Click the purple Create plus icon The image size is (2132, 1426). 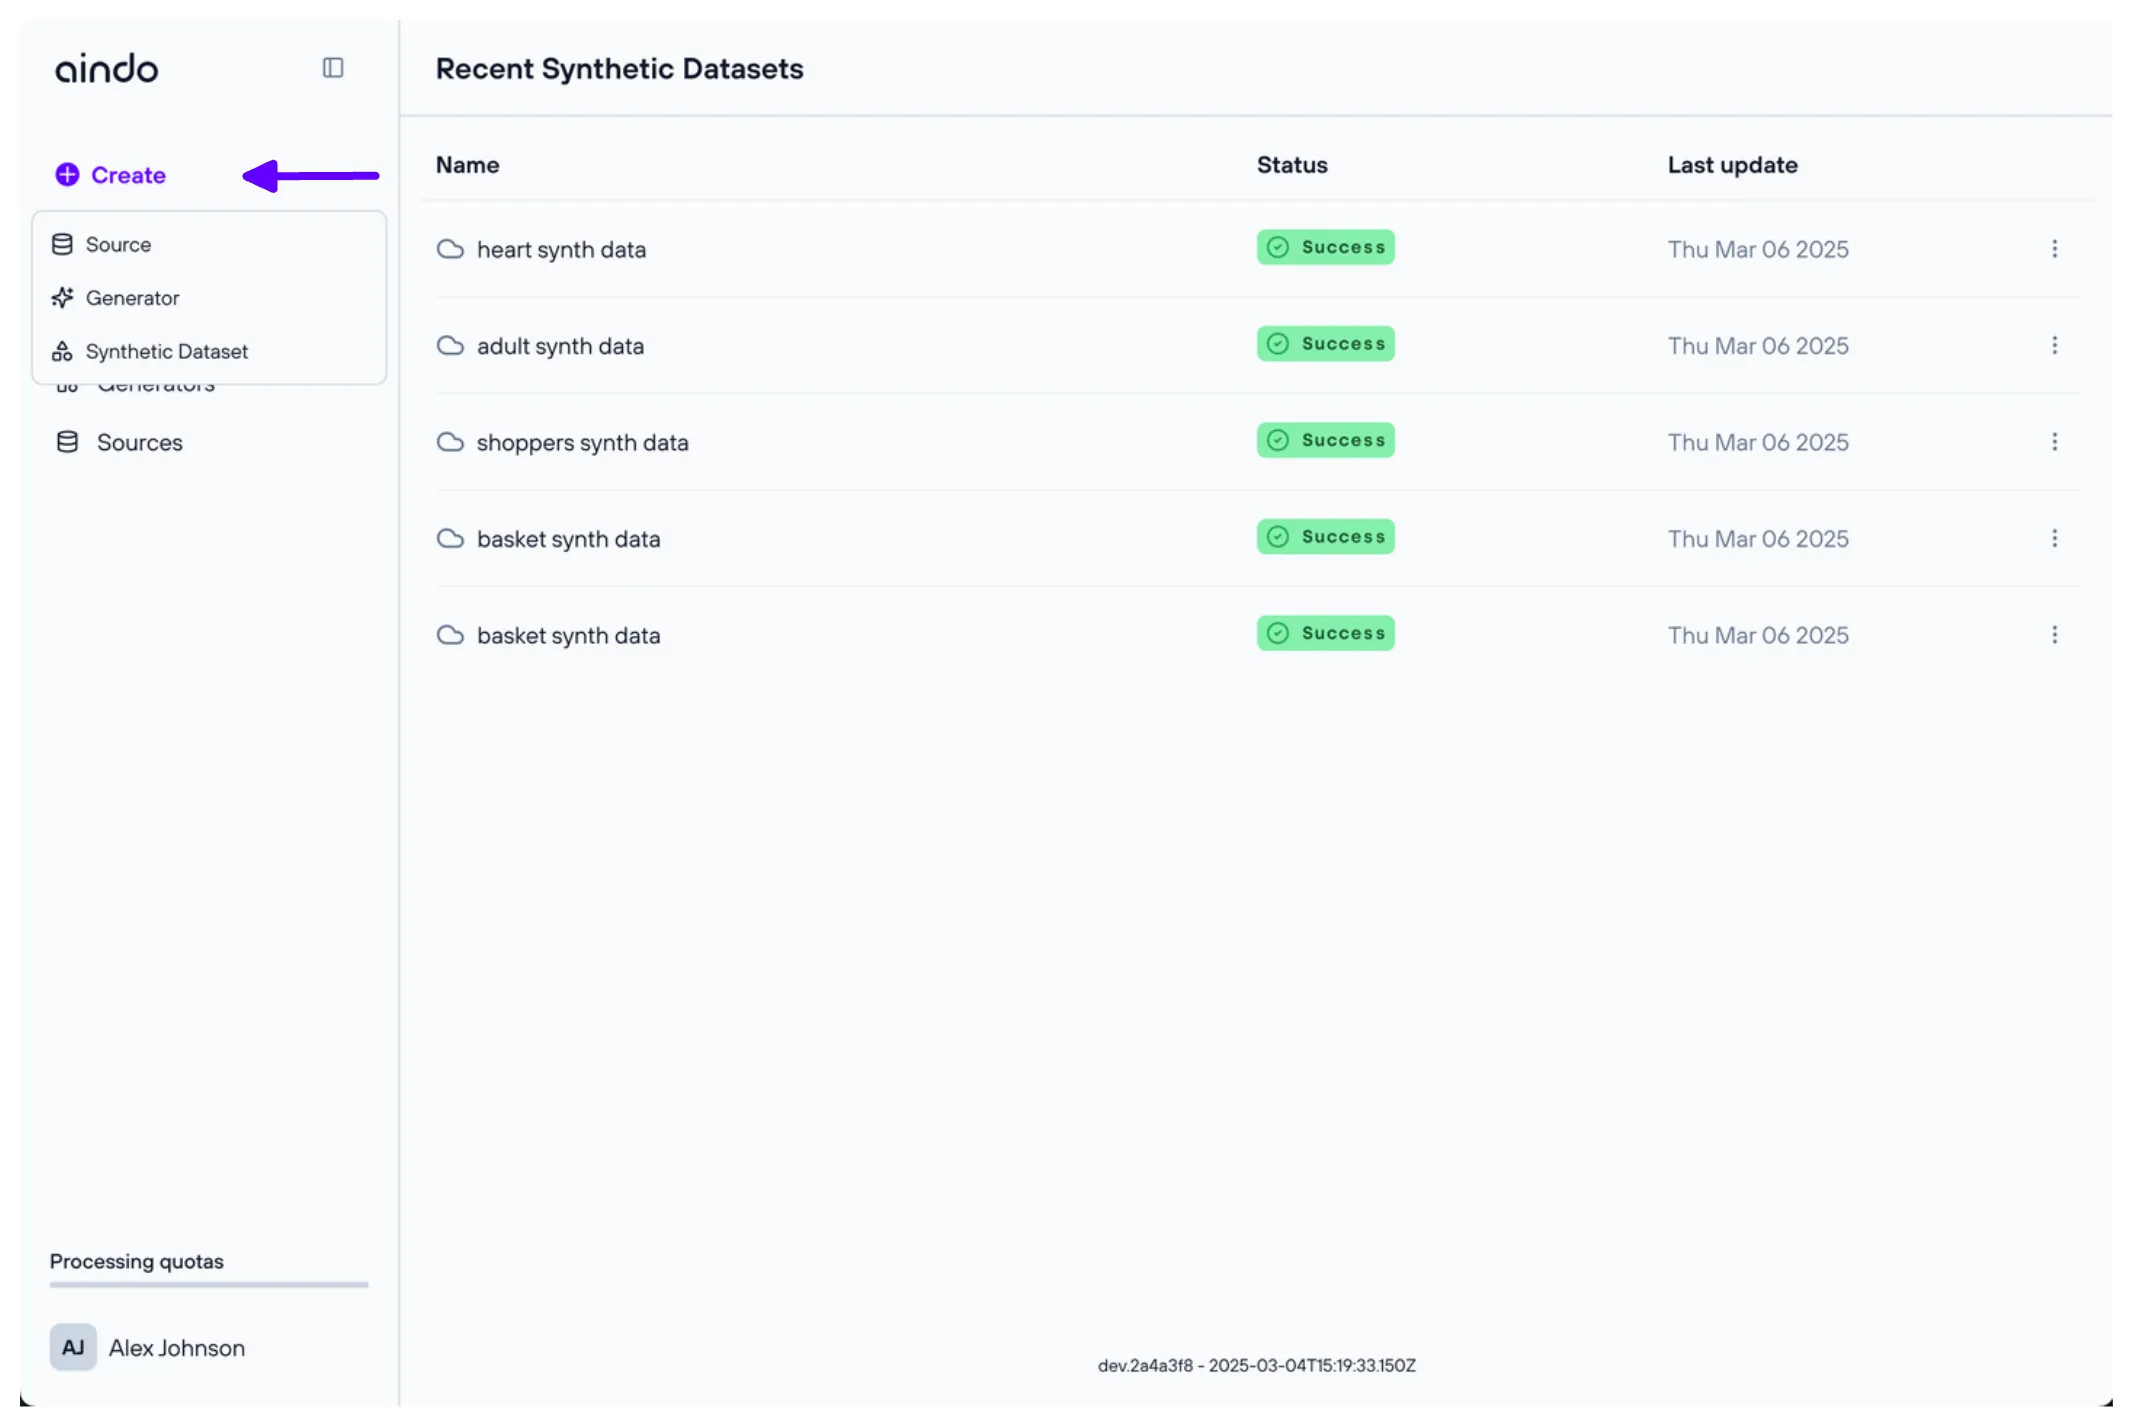(x=67, y=175)
